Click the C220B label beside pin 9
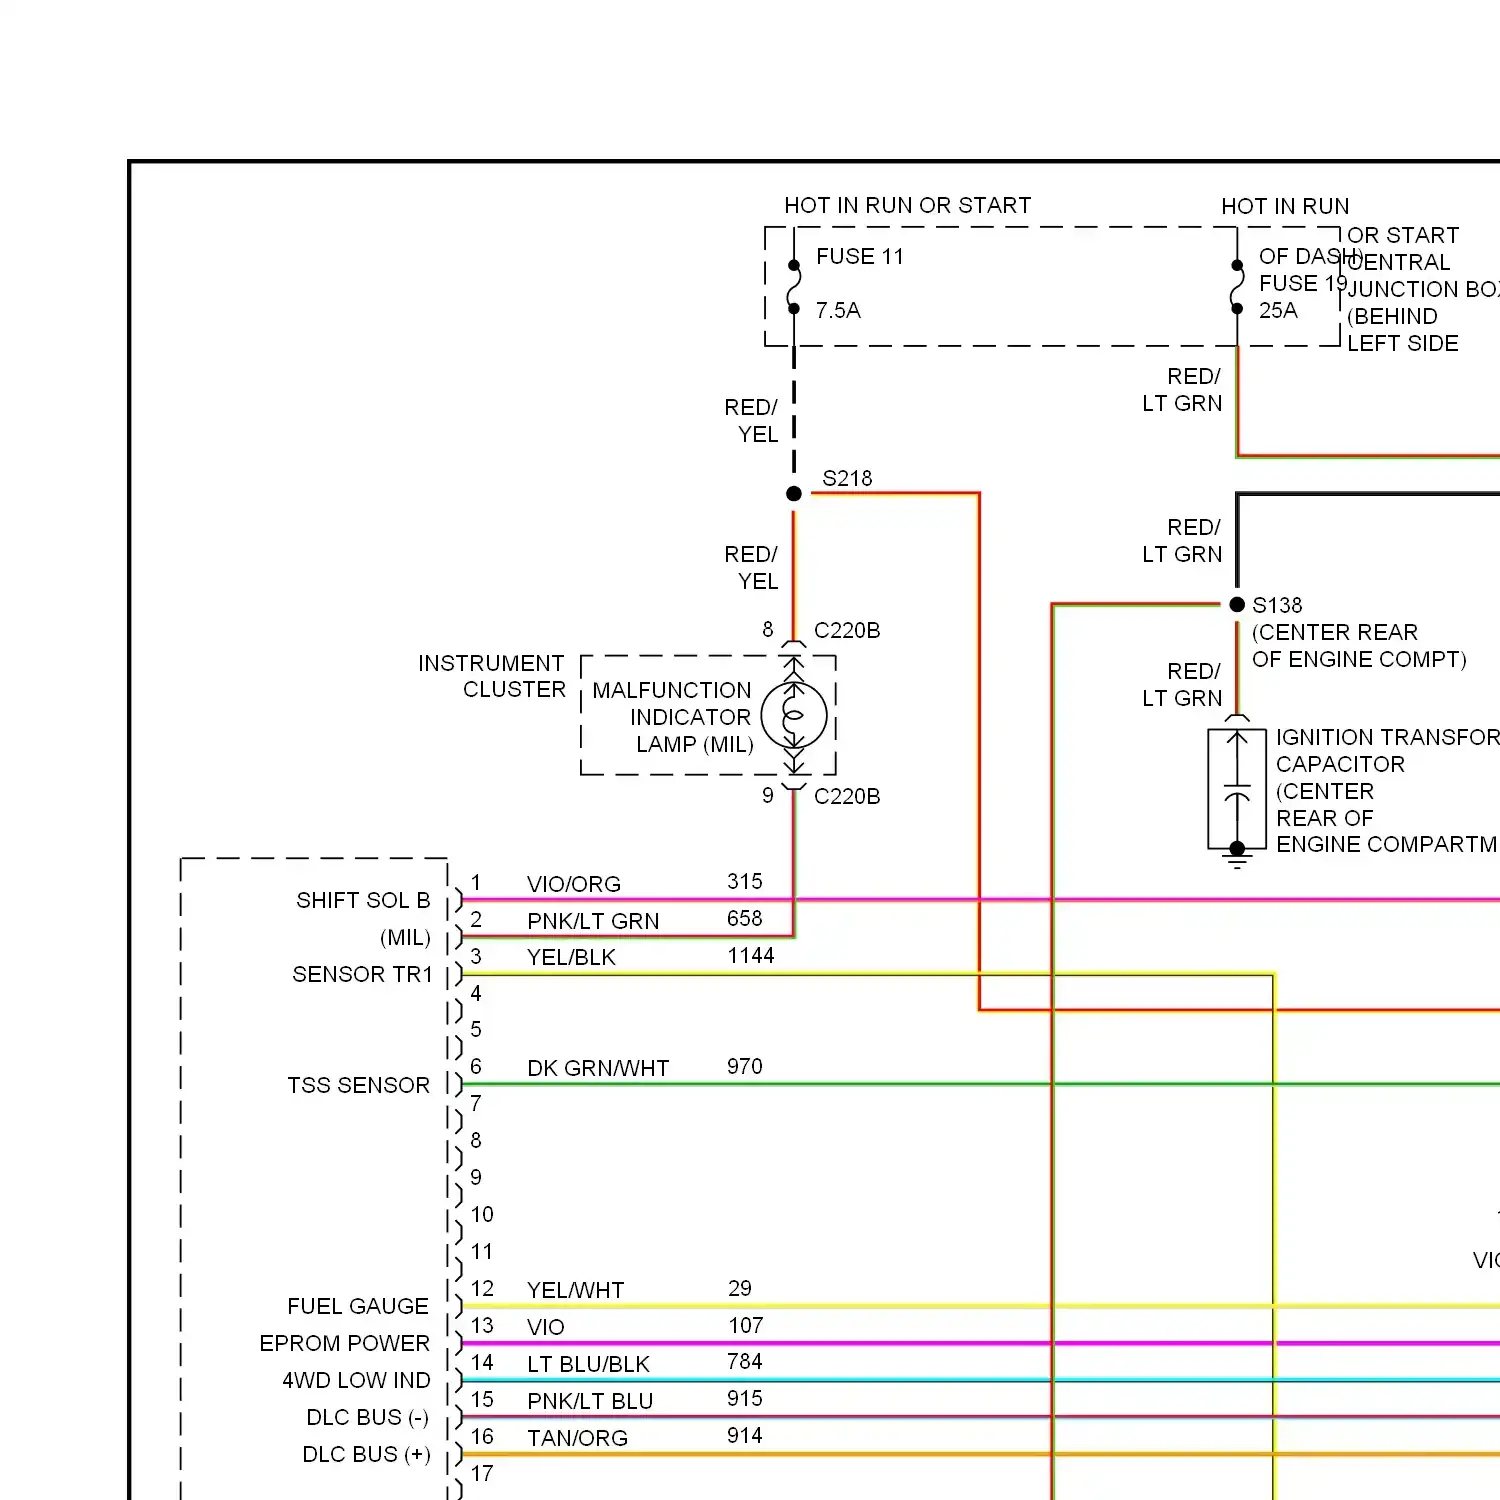The width and height of the screenshot is (1500, 1500). (847, 796)
